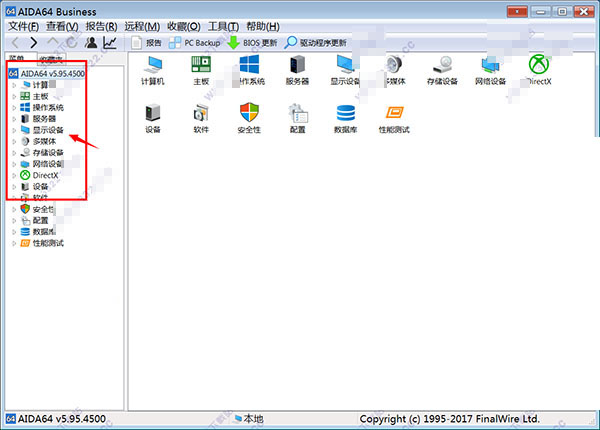Go forward with the right arrow toolbar button
The image size is (600, 430).
click(34, 42)
